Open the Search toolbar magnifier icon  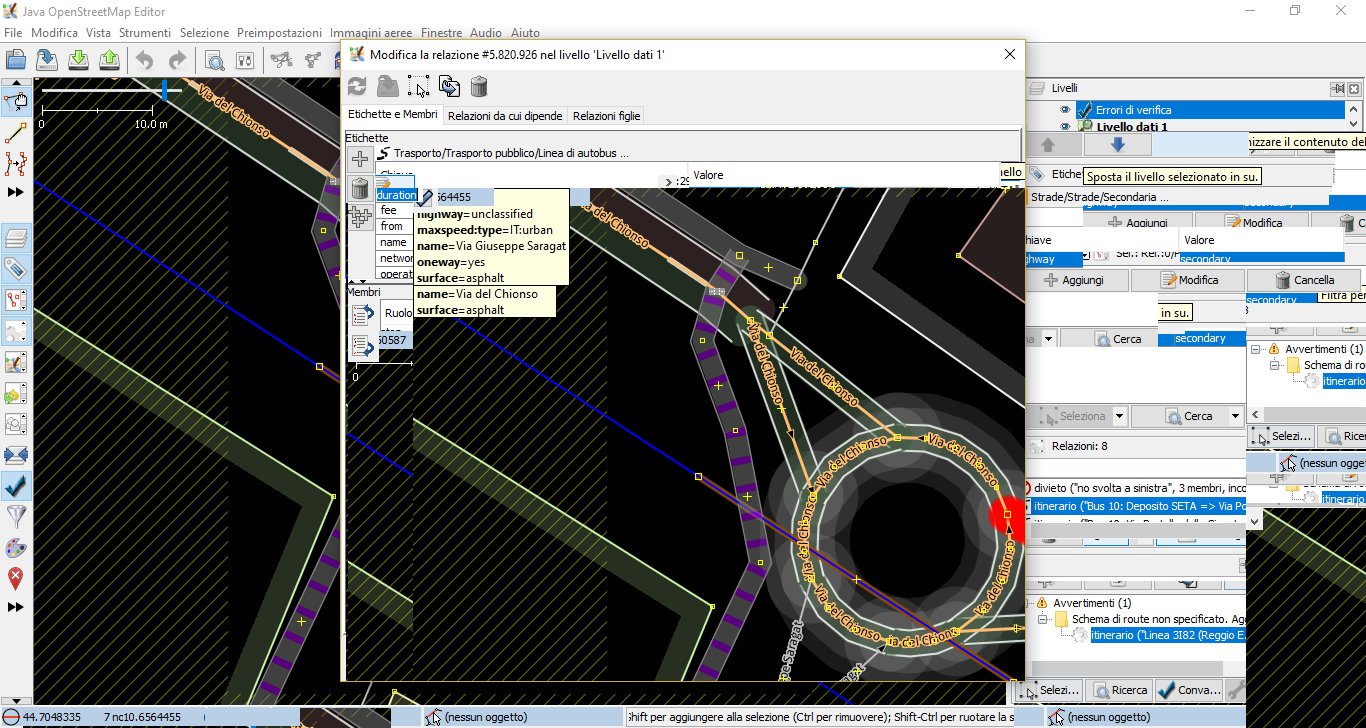coord(215,60)
